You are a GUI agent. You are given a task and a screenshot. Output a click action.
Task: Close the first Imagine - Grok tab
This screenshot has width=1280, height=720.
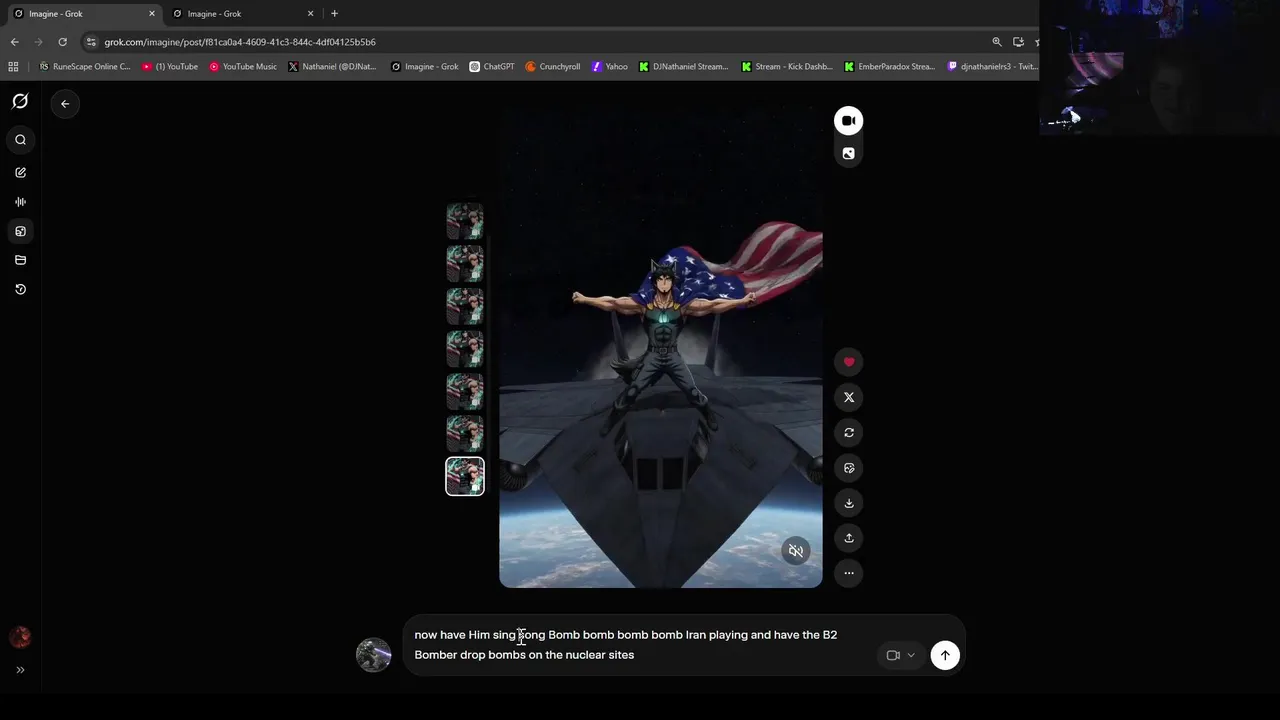[x=152, y=14]
